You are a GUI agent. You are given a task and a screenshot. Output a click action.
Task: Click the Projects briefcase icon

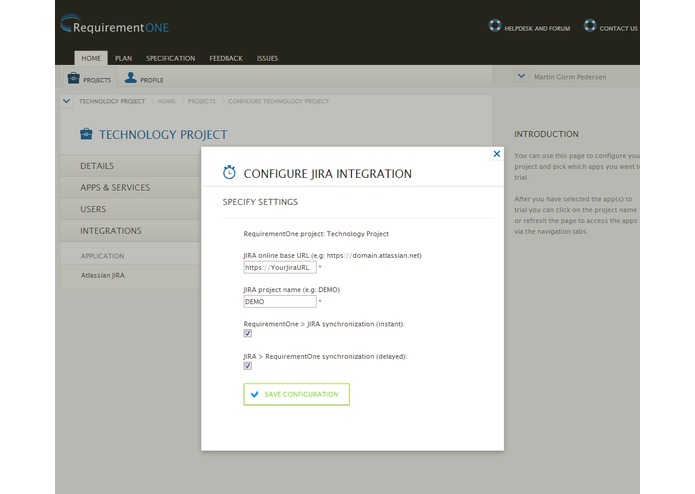click(x=74, y=78)
